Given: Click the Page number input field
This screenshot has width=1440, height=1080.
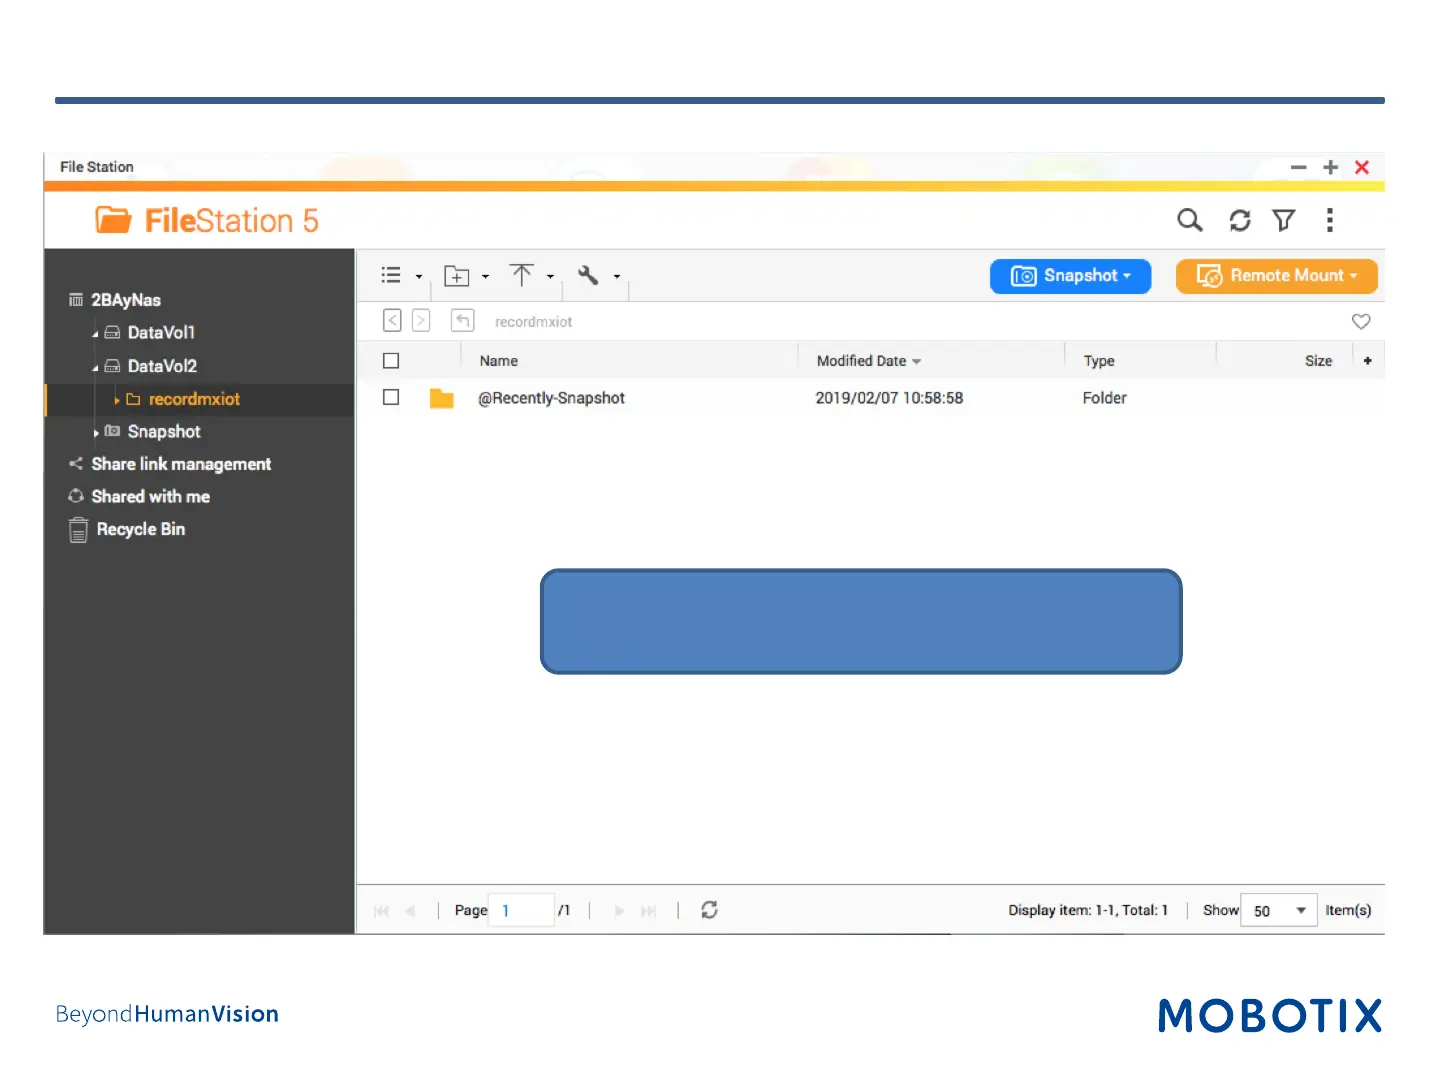Looking at the screenshot, I should pos(521,910).
